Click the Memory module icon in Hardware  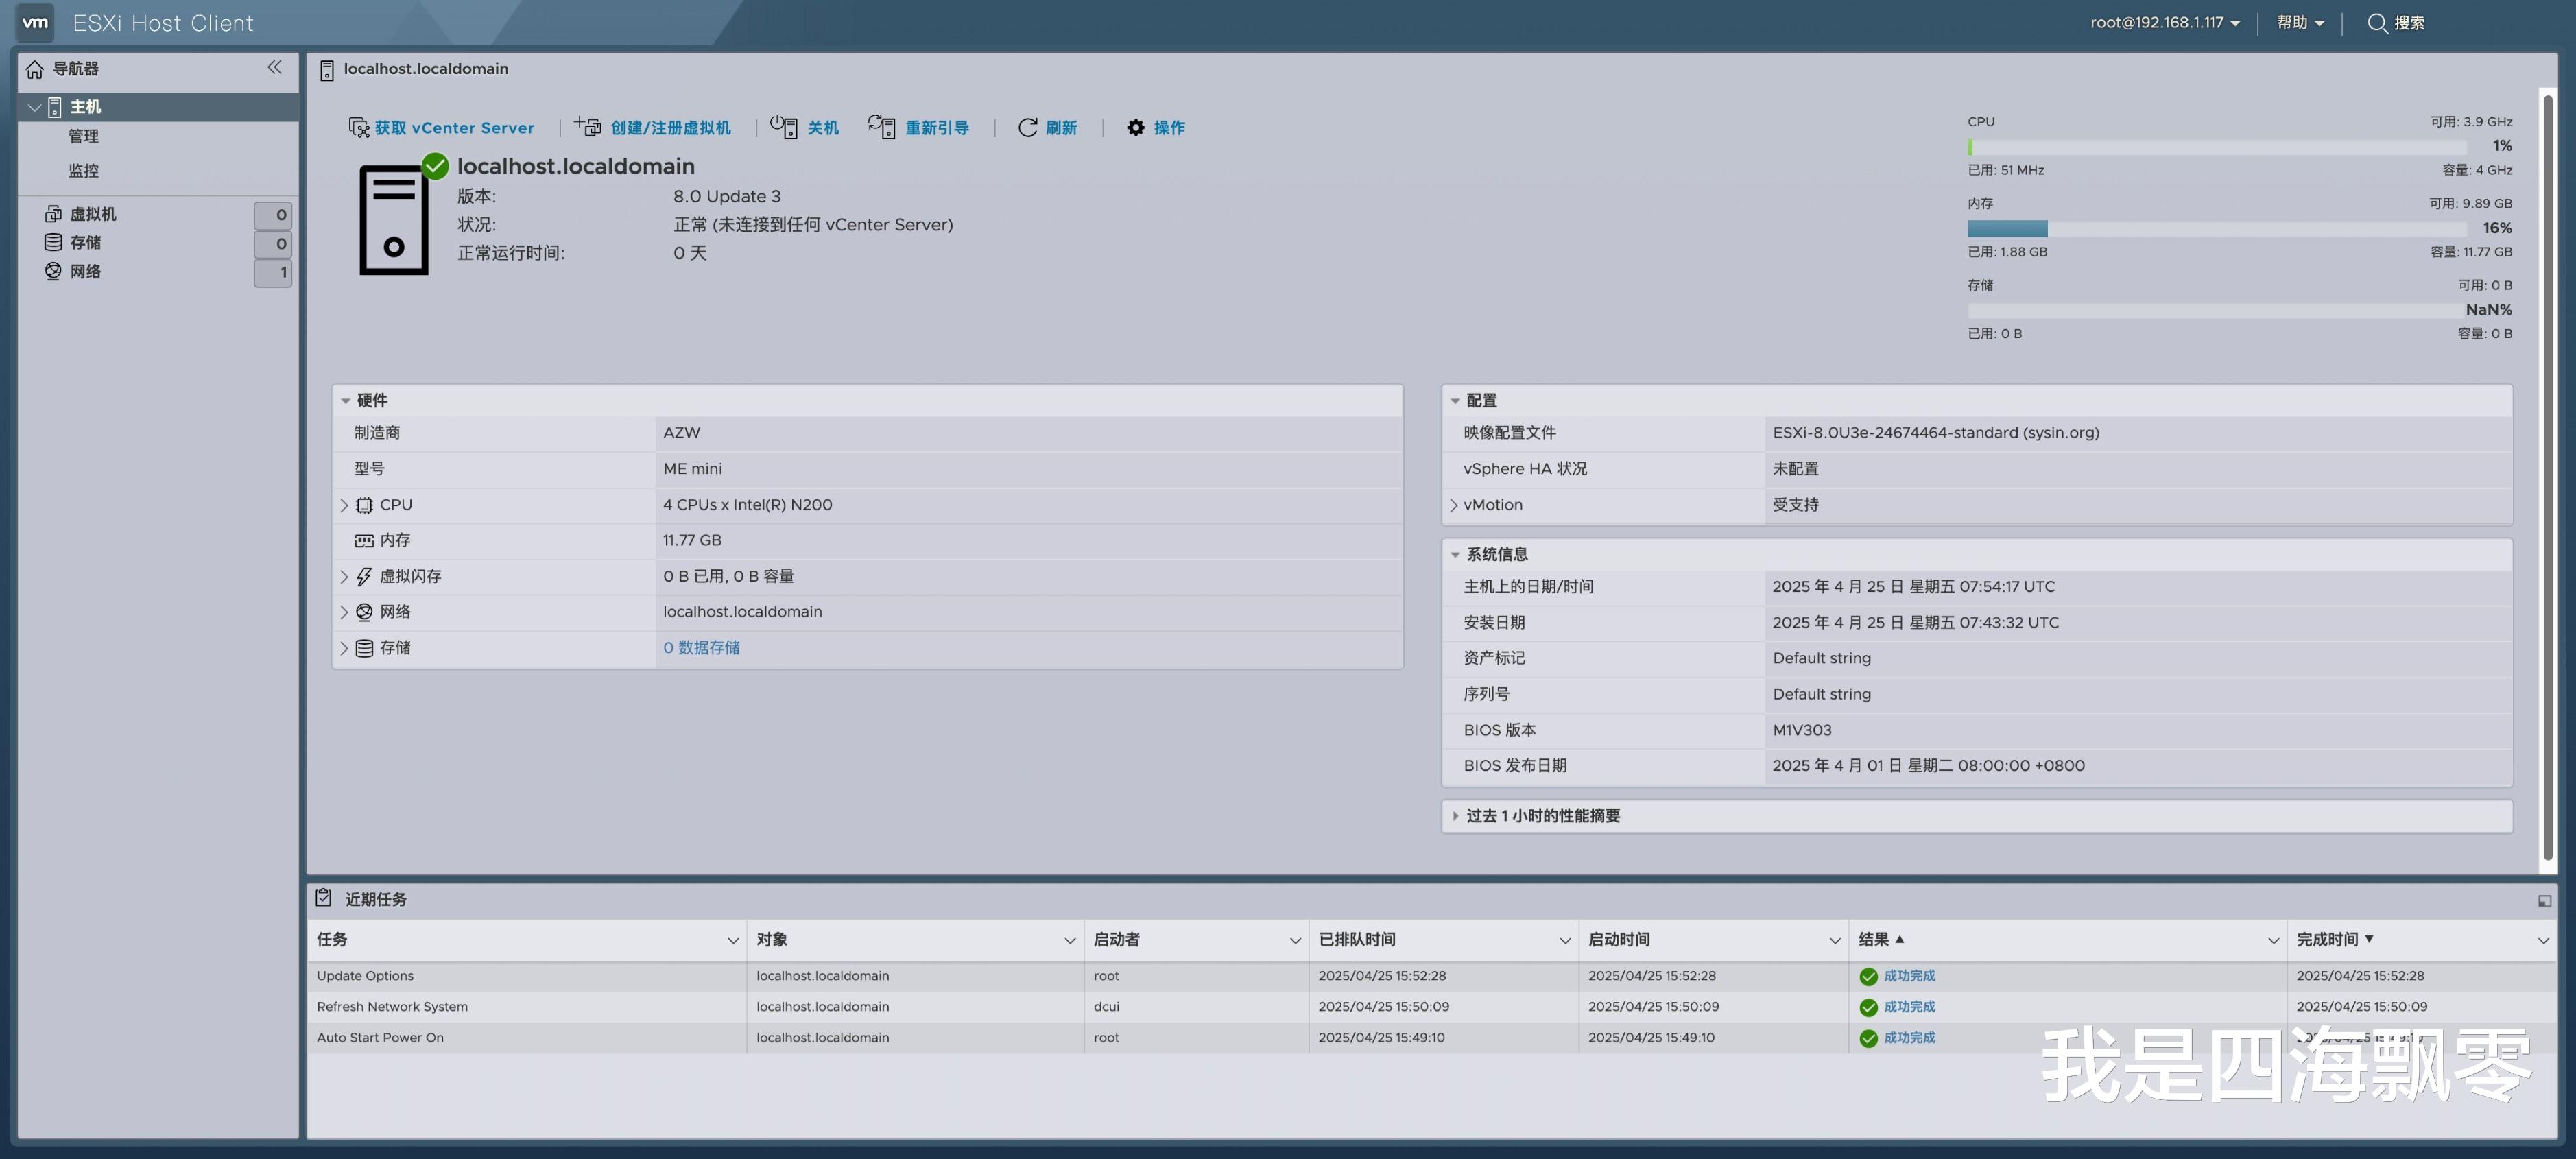point(364,541)
